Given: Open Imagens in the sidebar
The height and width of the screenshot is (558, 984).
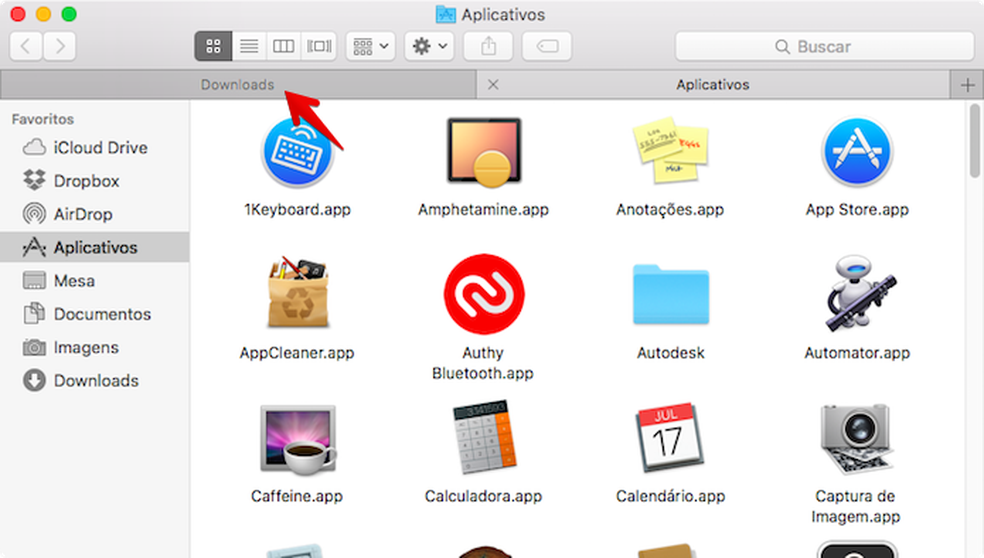Looking at the screenshot, I should tap(95, 347).
